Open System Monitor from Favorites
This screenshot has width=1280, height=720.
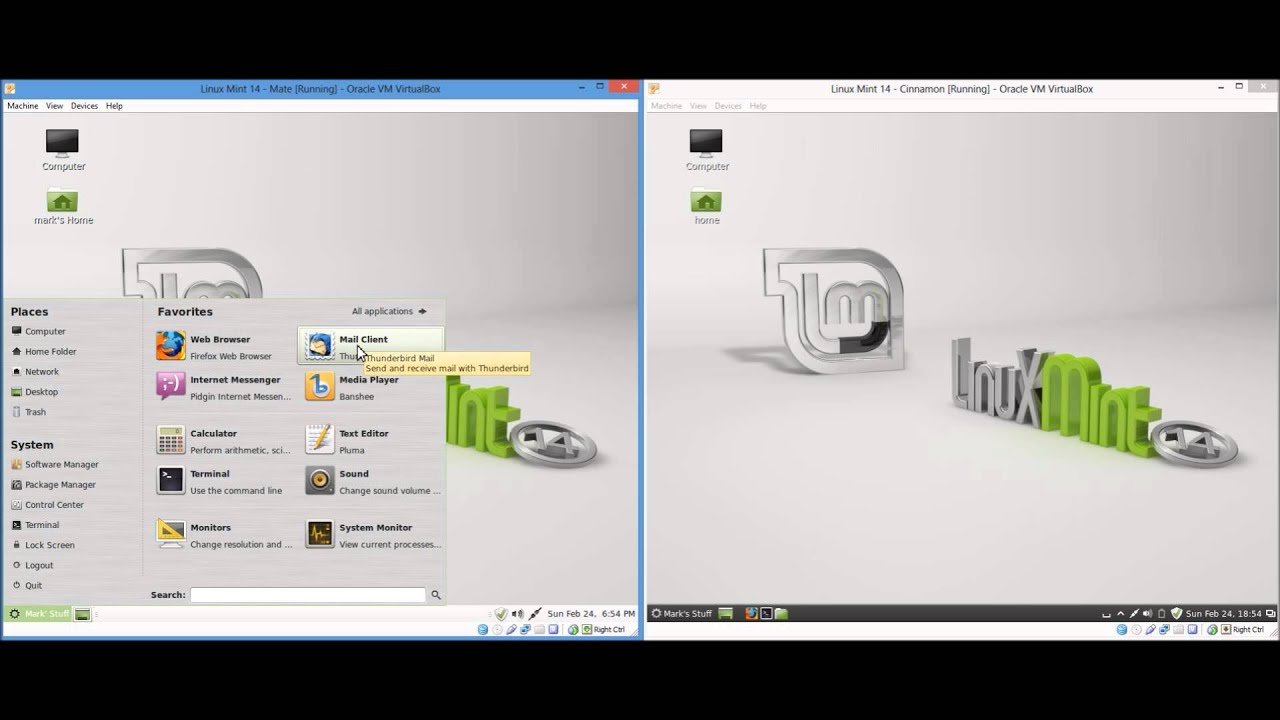[x=375, y=535]
